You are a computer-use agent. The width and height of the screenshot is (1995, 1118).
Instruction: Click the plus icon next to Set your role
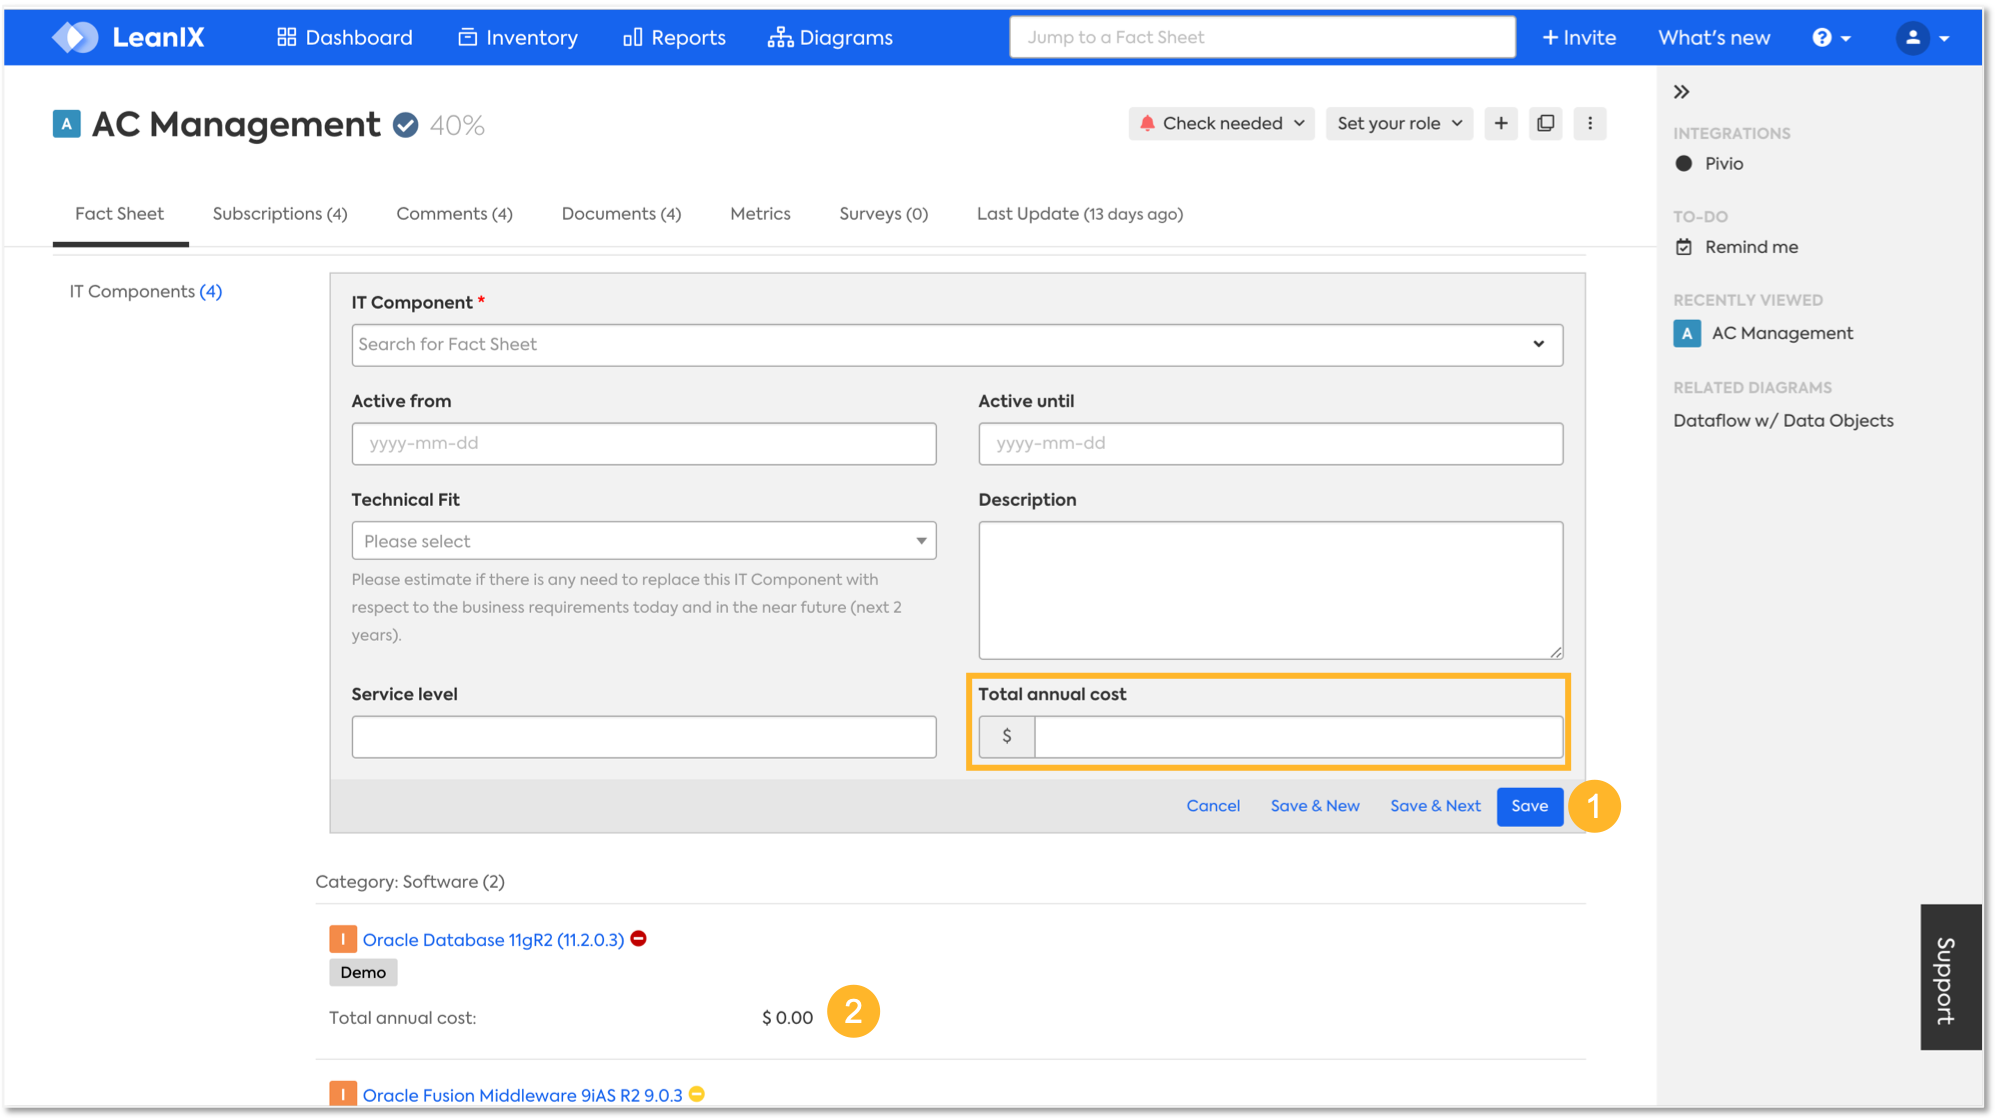coord(1500,123)
